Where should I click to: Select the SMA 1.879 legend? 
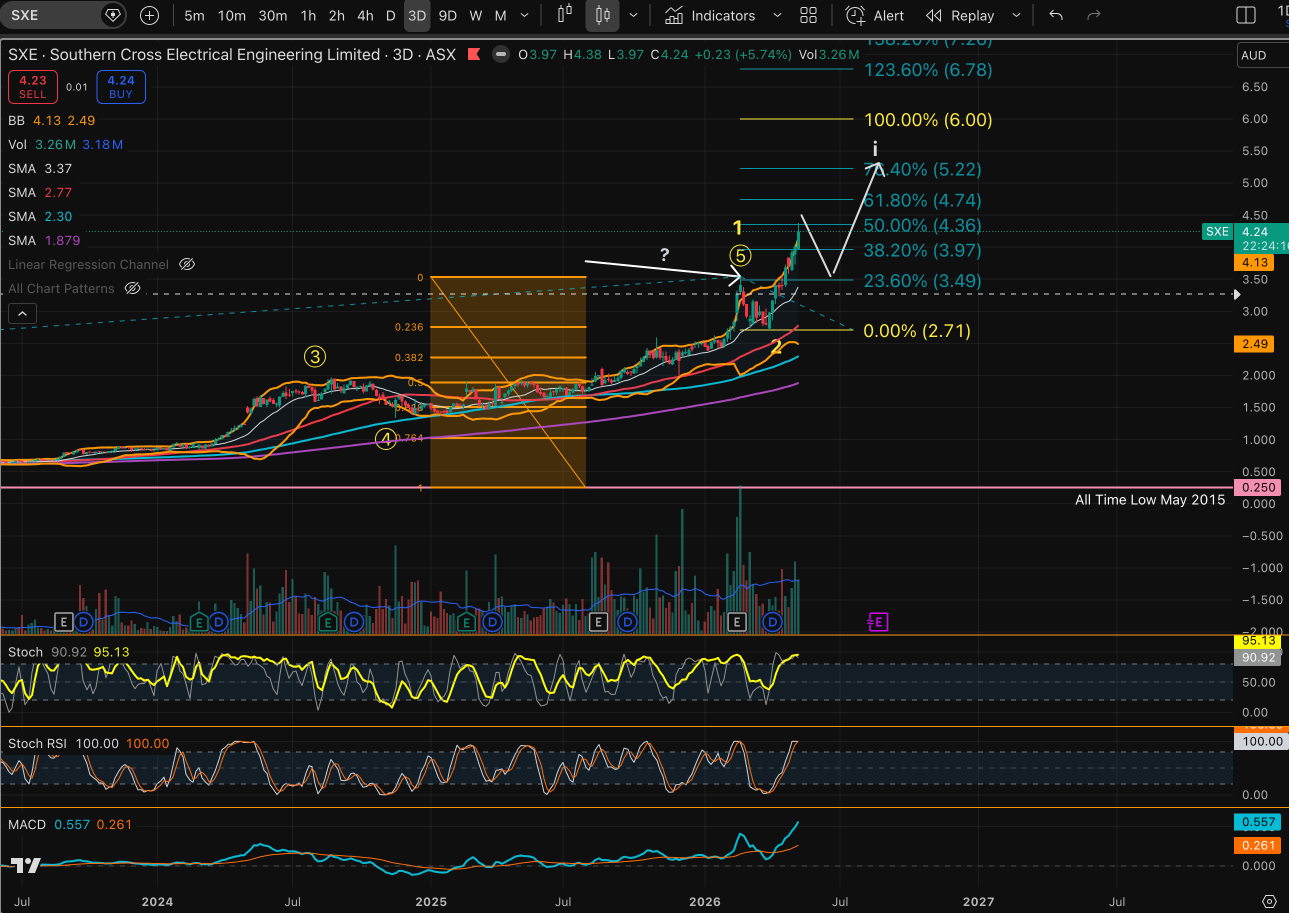(44, 240)
